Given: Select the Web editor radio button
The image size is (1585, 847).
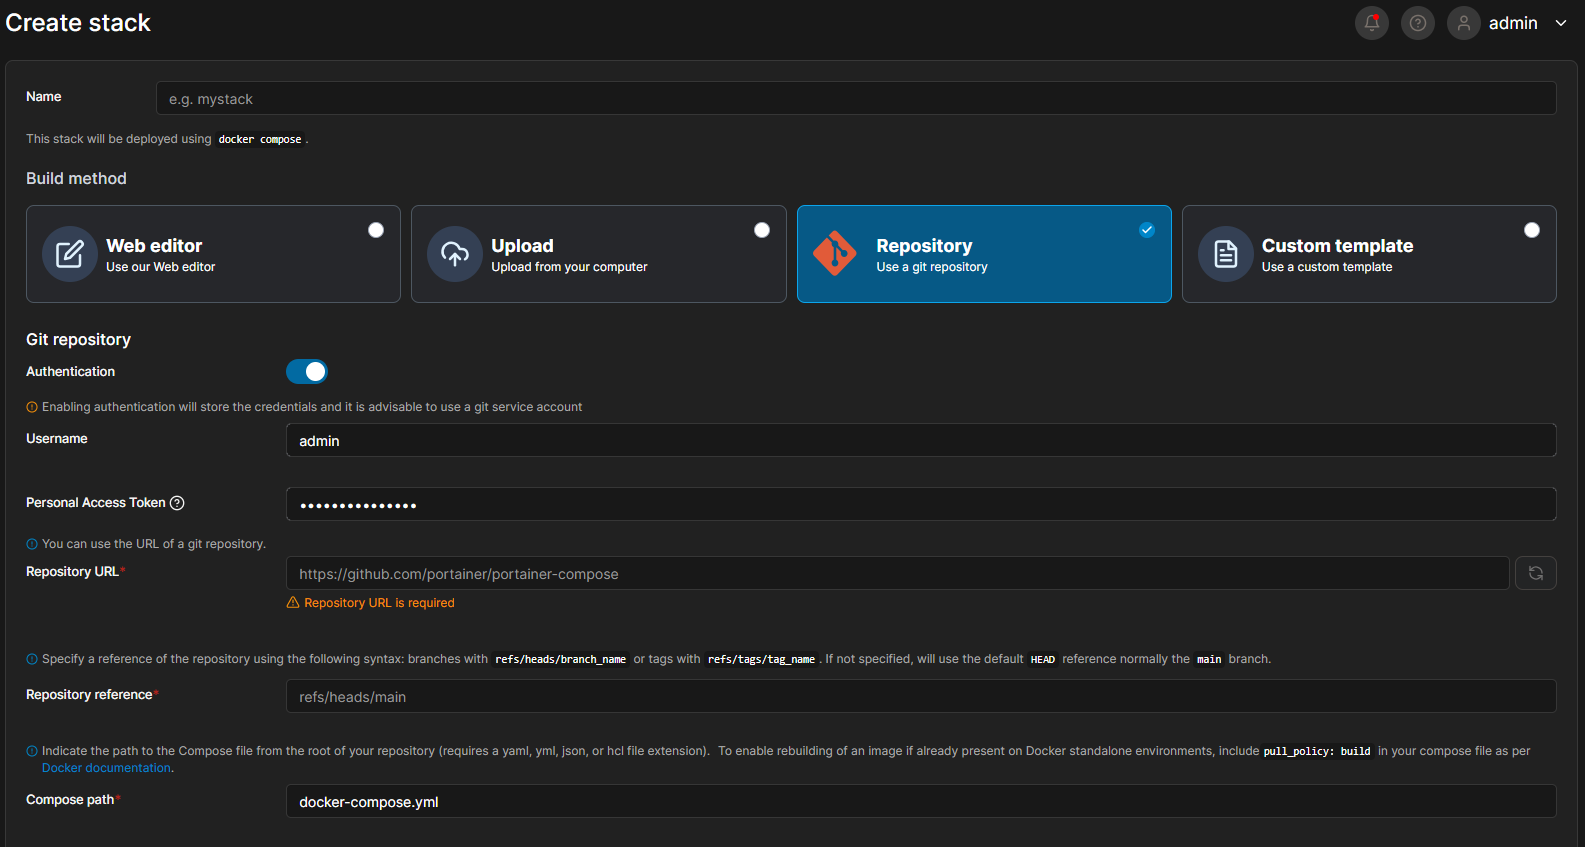Looking at the screenshot, I should click(x=376, y=230).
